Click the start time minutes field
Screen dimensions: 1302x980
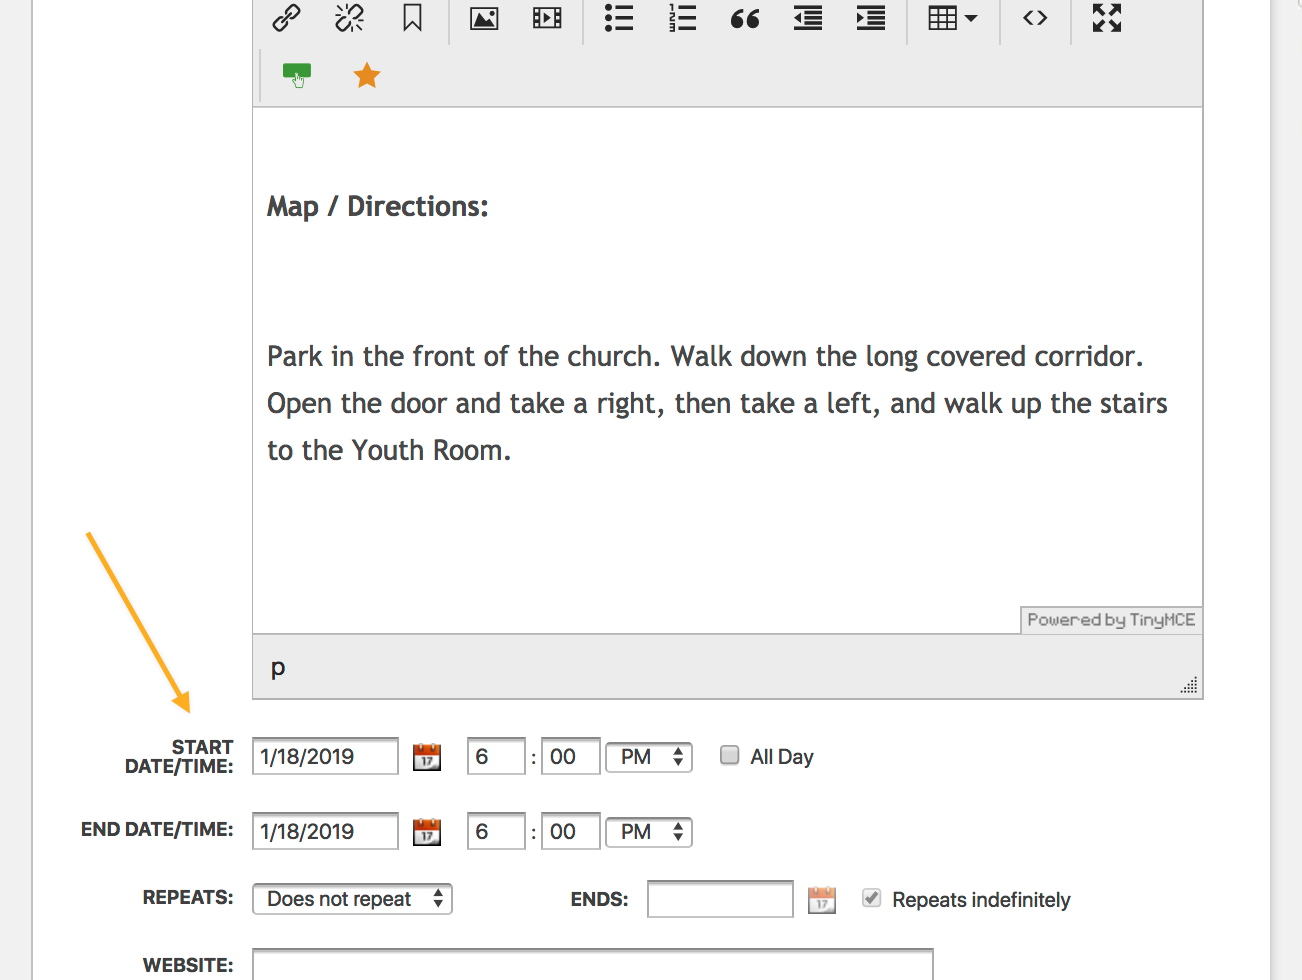pos(571,756)
